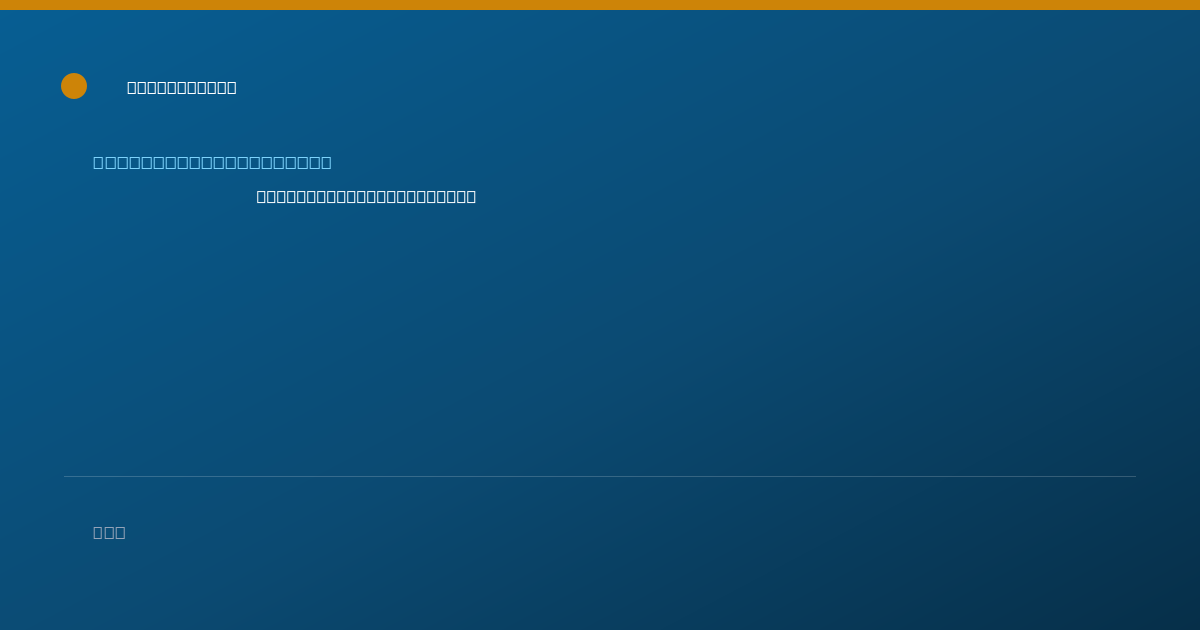1200x630 pixels.
Task: Click the white subtitle line under the headline
Action: (366, 196)
